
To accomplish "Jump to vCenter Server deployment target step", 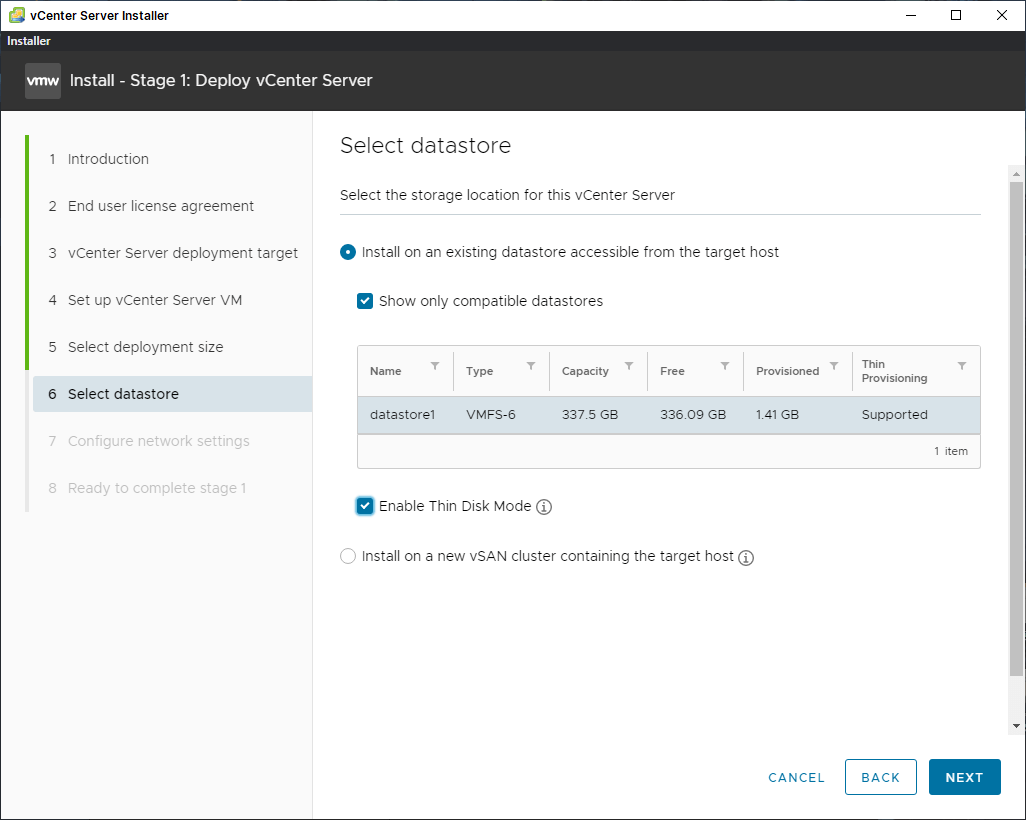I will pos(182,253).
